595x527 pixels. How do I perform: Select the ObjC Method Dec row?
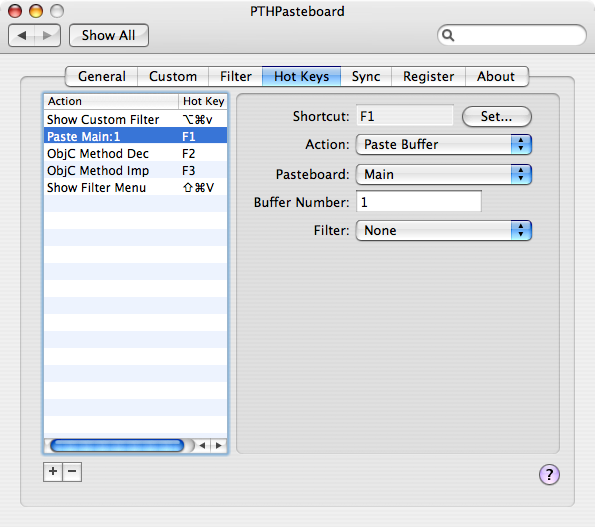click(135, 154)
